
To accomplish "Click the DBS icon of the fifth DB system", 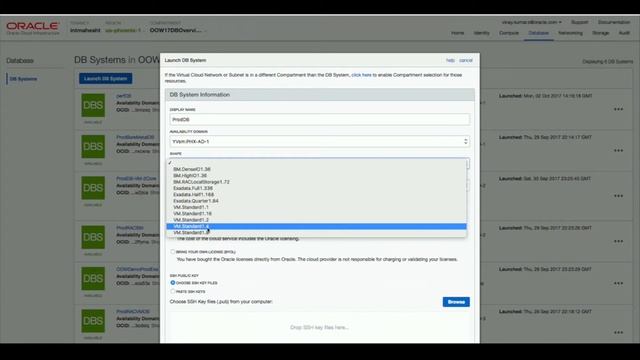I will pyautogui.click(x=93, y=279).
